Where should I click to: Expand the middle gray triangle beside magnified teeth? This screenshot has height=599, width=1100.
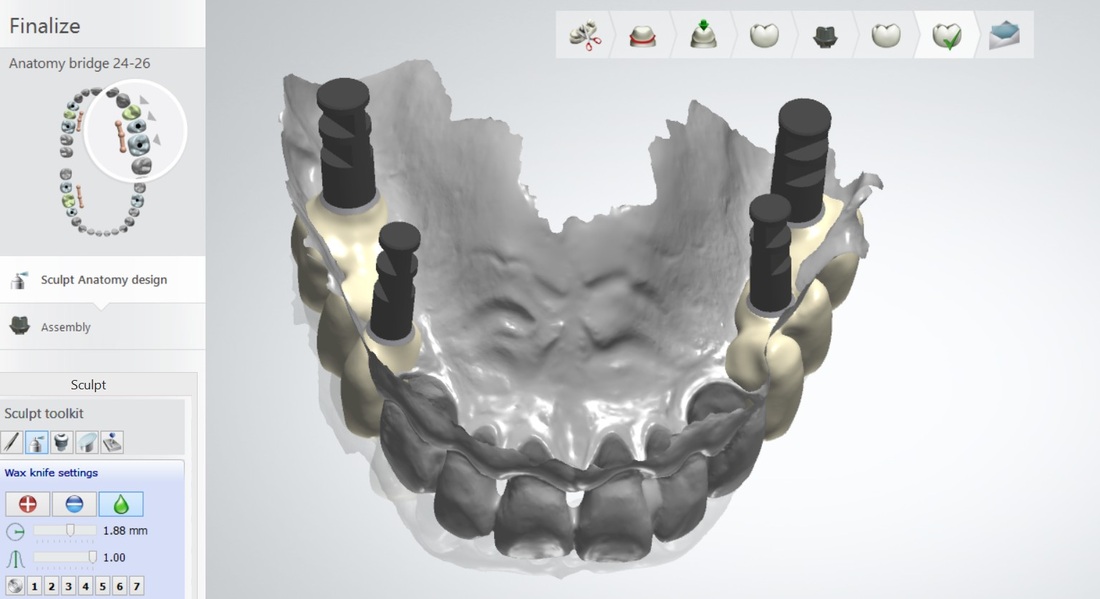[152, 117]
